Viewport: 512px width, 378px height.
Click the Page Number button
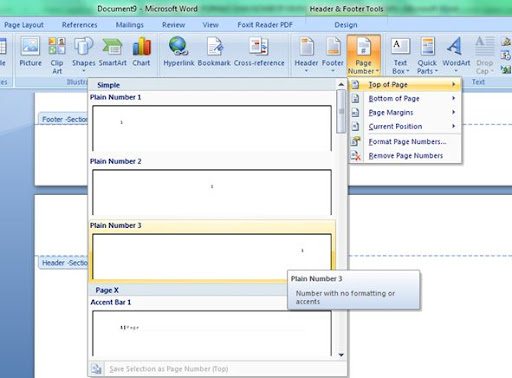coord(363,55)
